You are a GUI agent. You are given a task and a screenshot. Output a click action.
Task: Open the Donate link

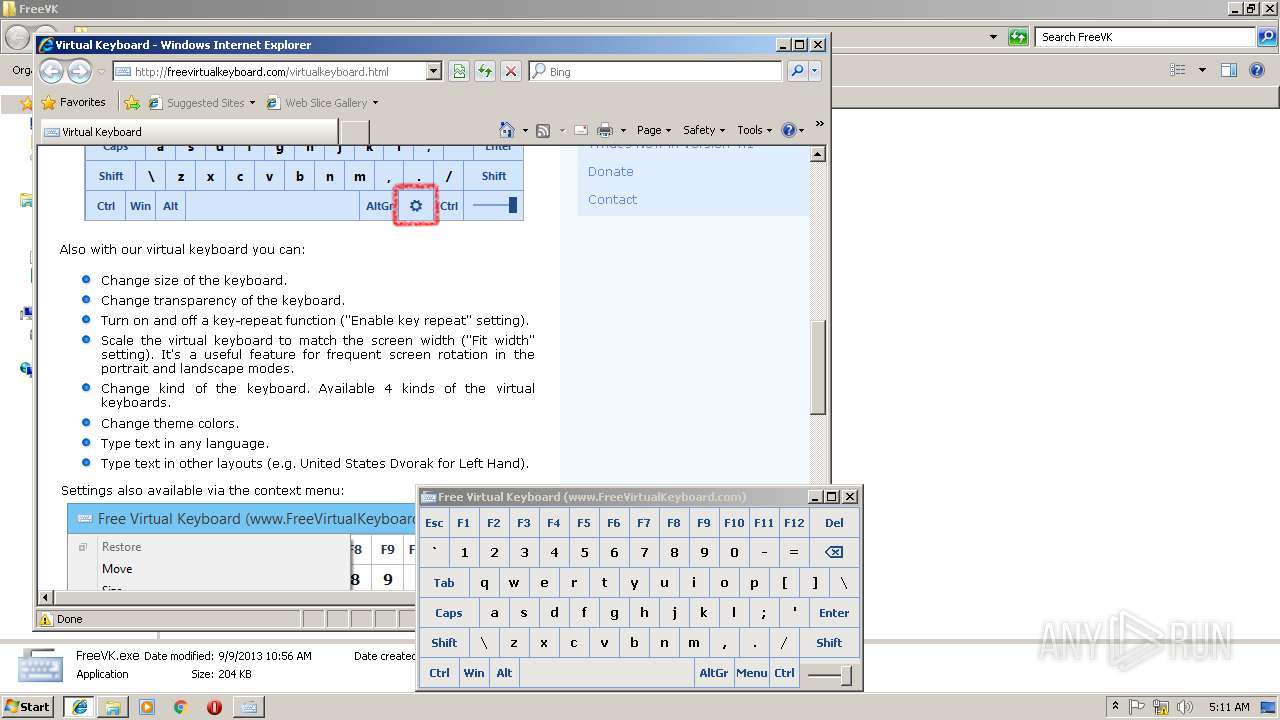click(x=610, y=171)
